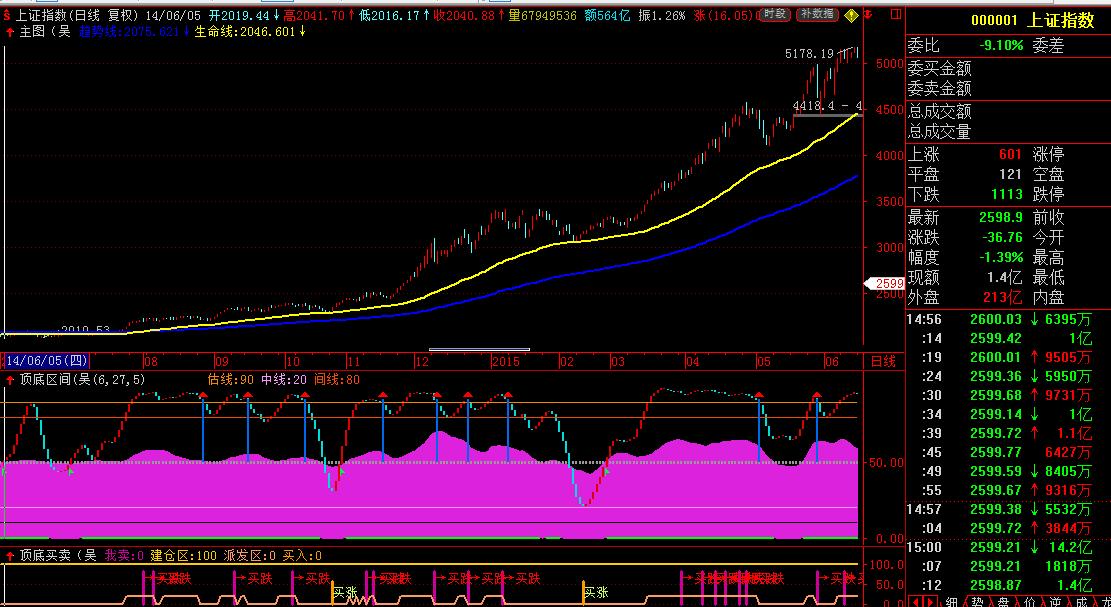
Task: Click the left scroll arrow in bottom tab bar
Action: click(x=916, y=601)
